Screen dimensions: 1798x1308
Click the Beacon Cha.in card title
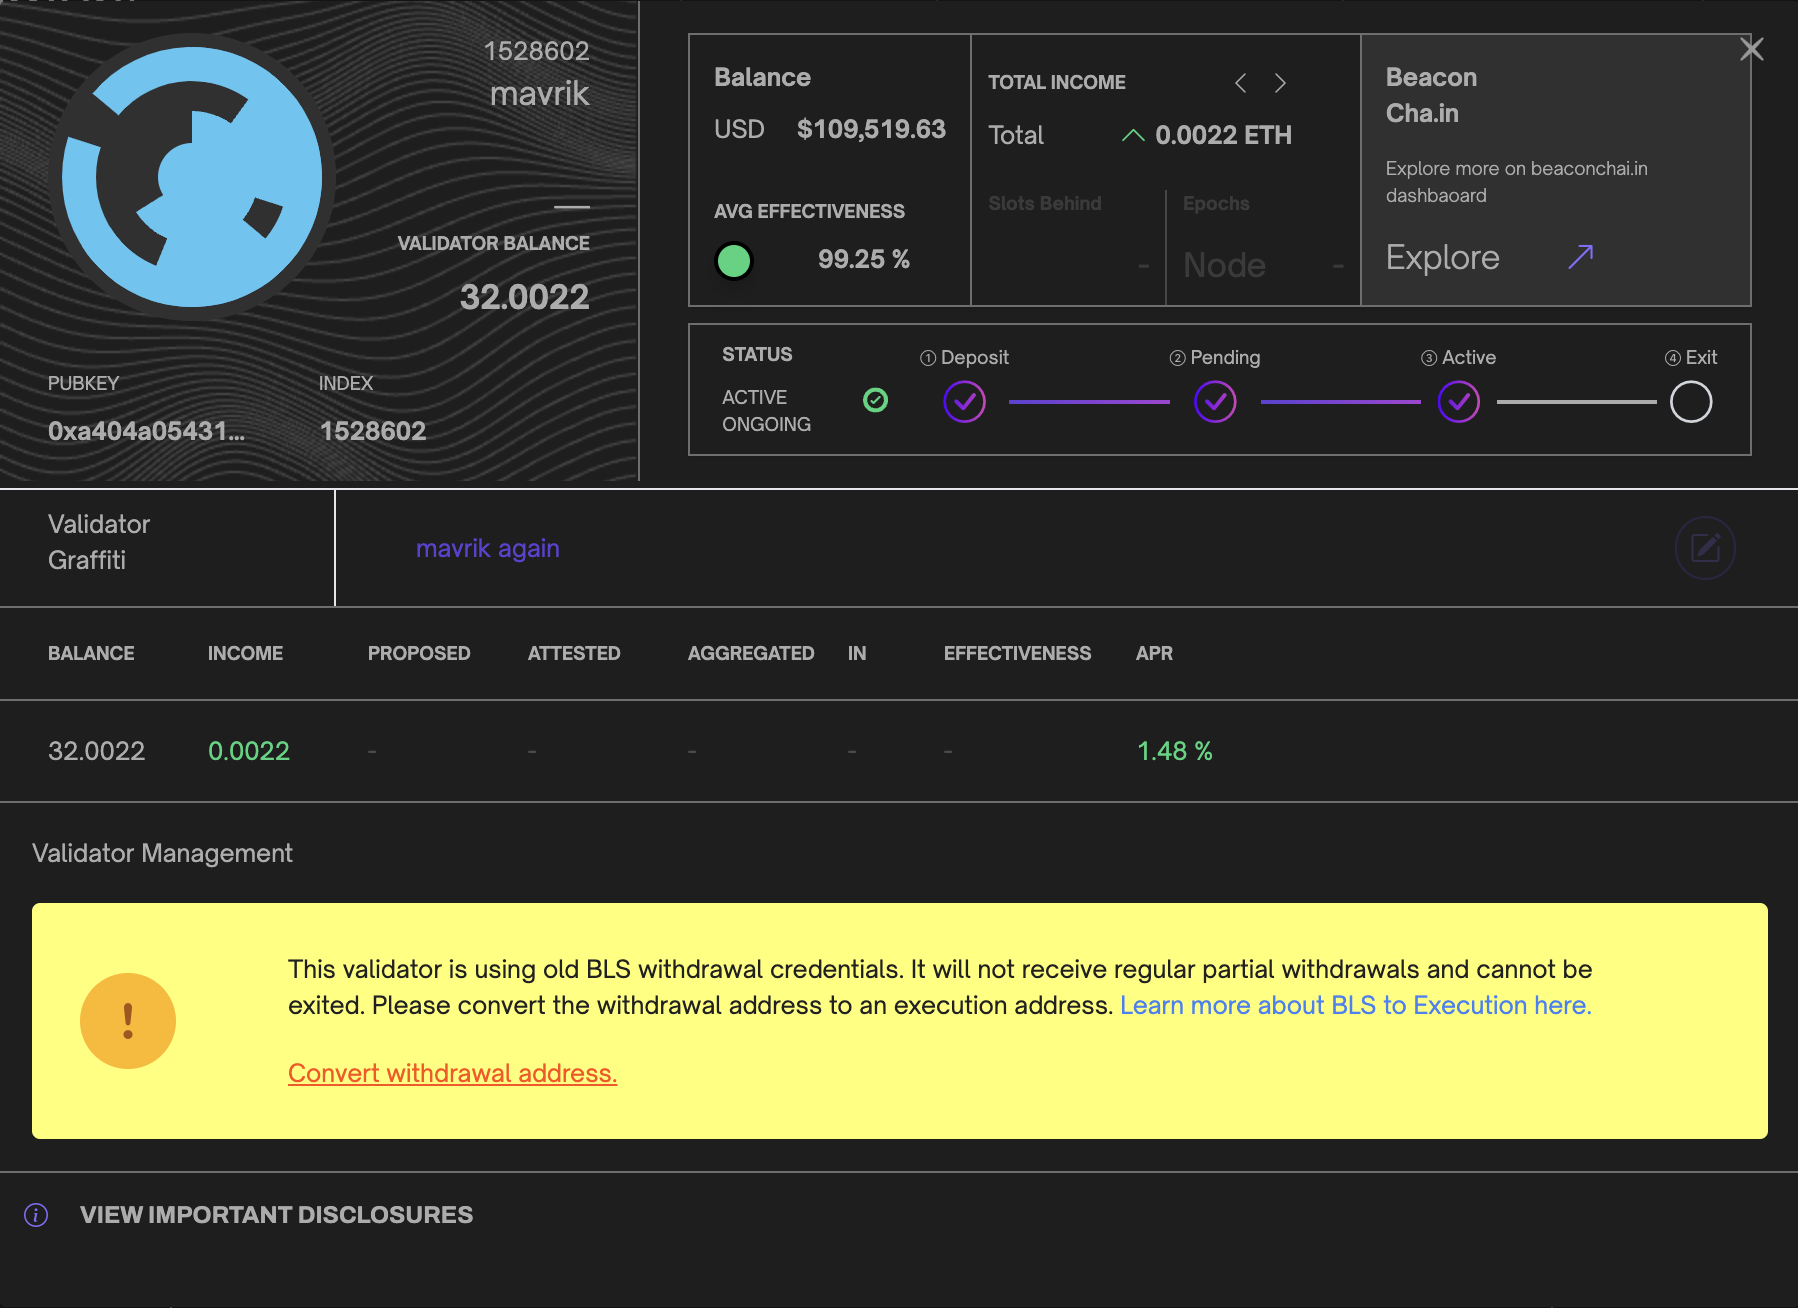click(x=1431, y=95)
